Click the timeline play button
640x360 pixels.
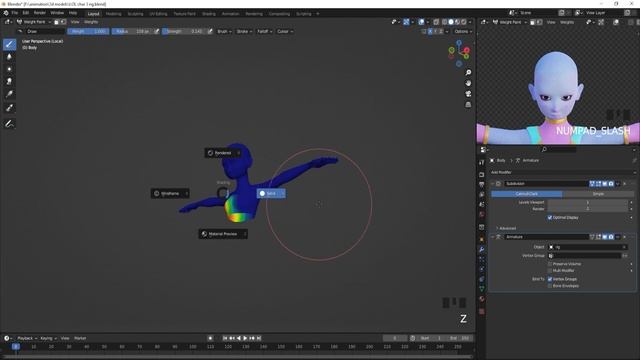click(245, 338)
